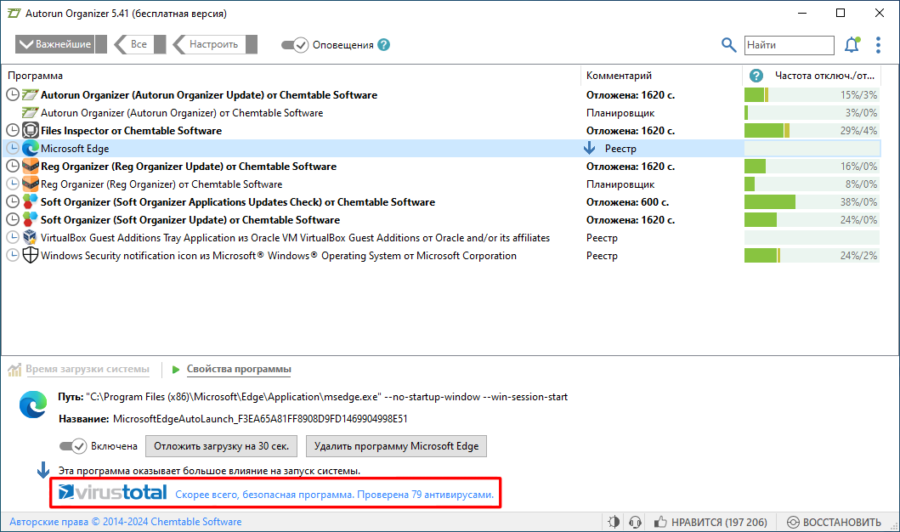Viewport: 900px width, 532px height.
Task: Click the clock icon beside VirtualBox Guest Additions
Action: point(13,237)
